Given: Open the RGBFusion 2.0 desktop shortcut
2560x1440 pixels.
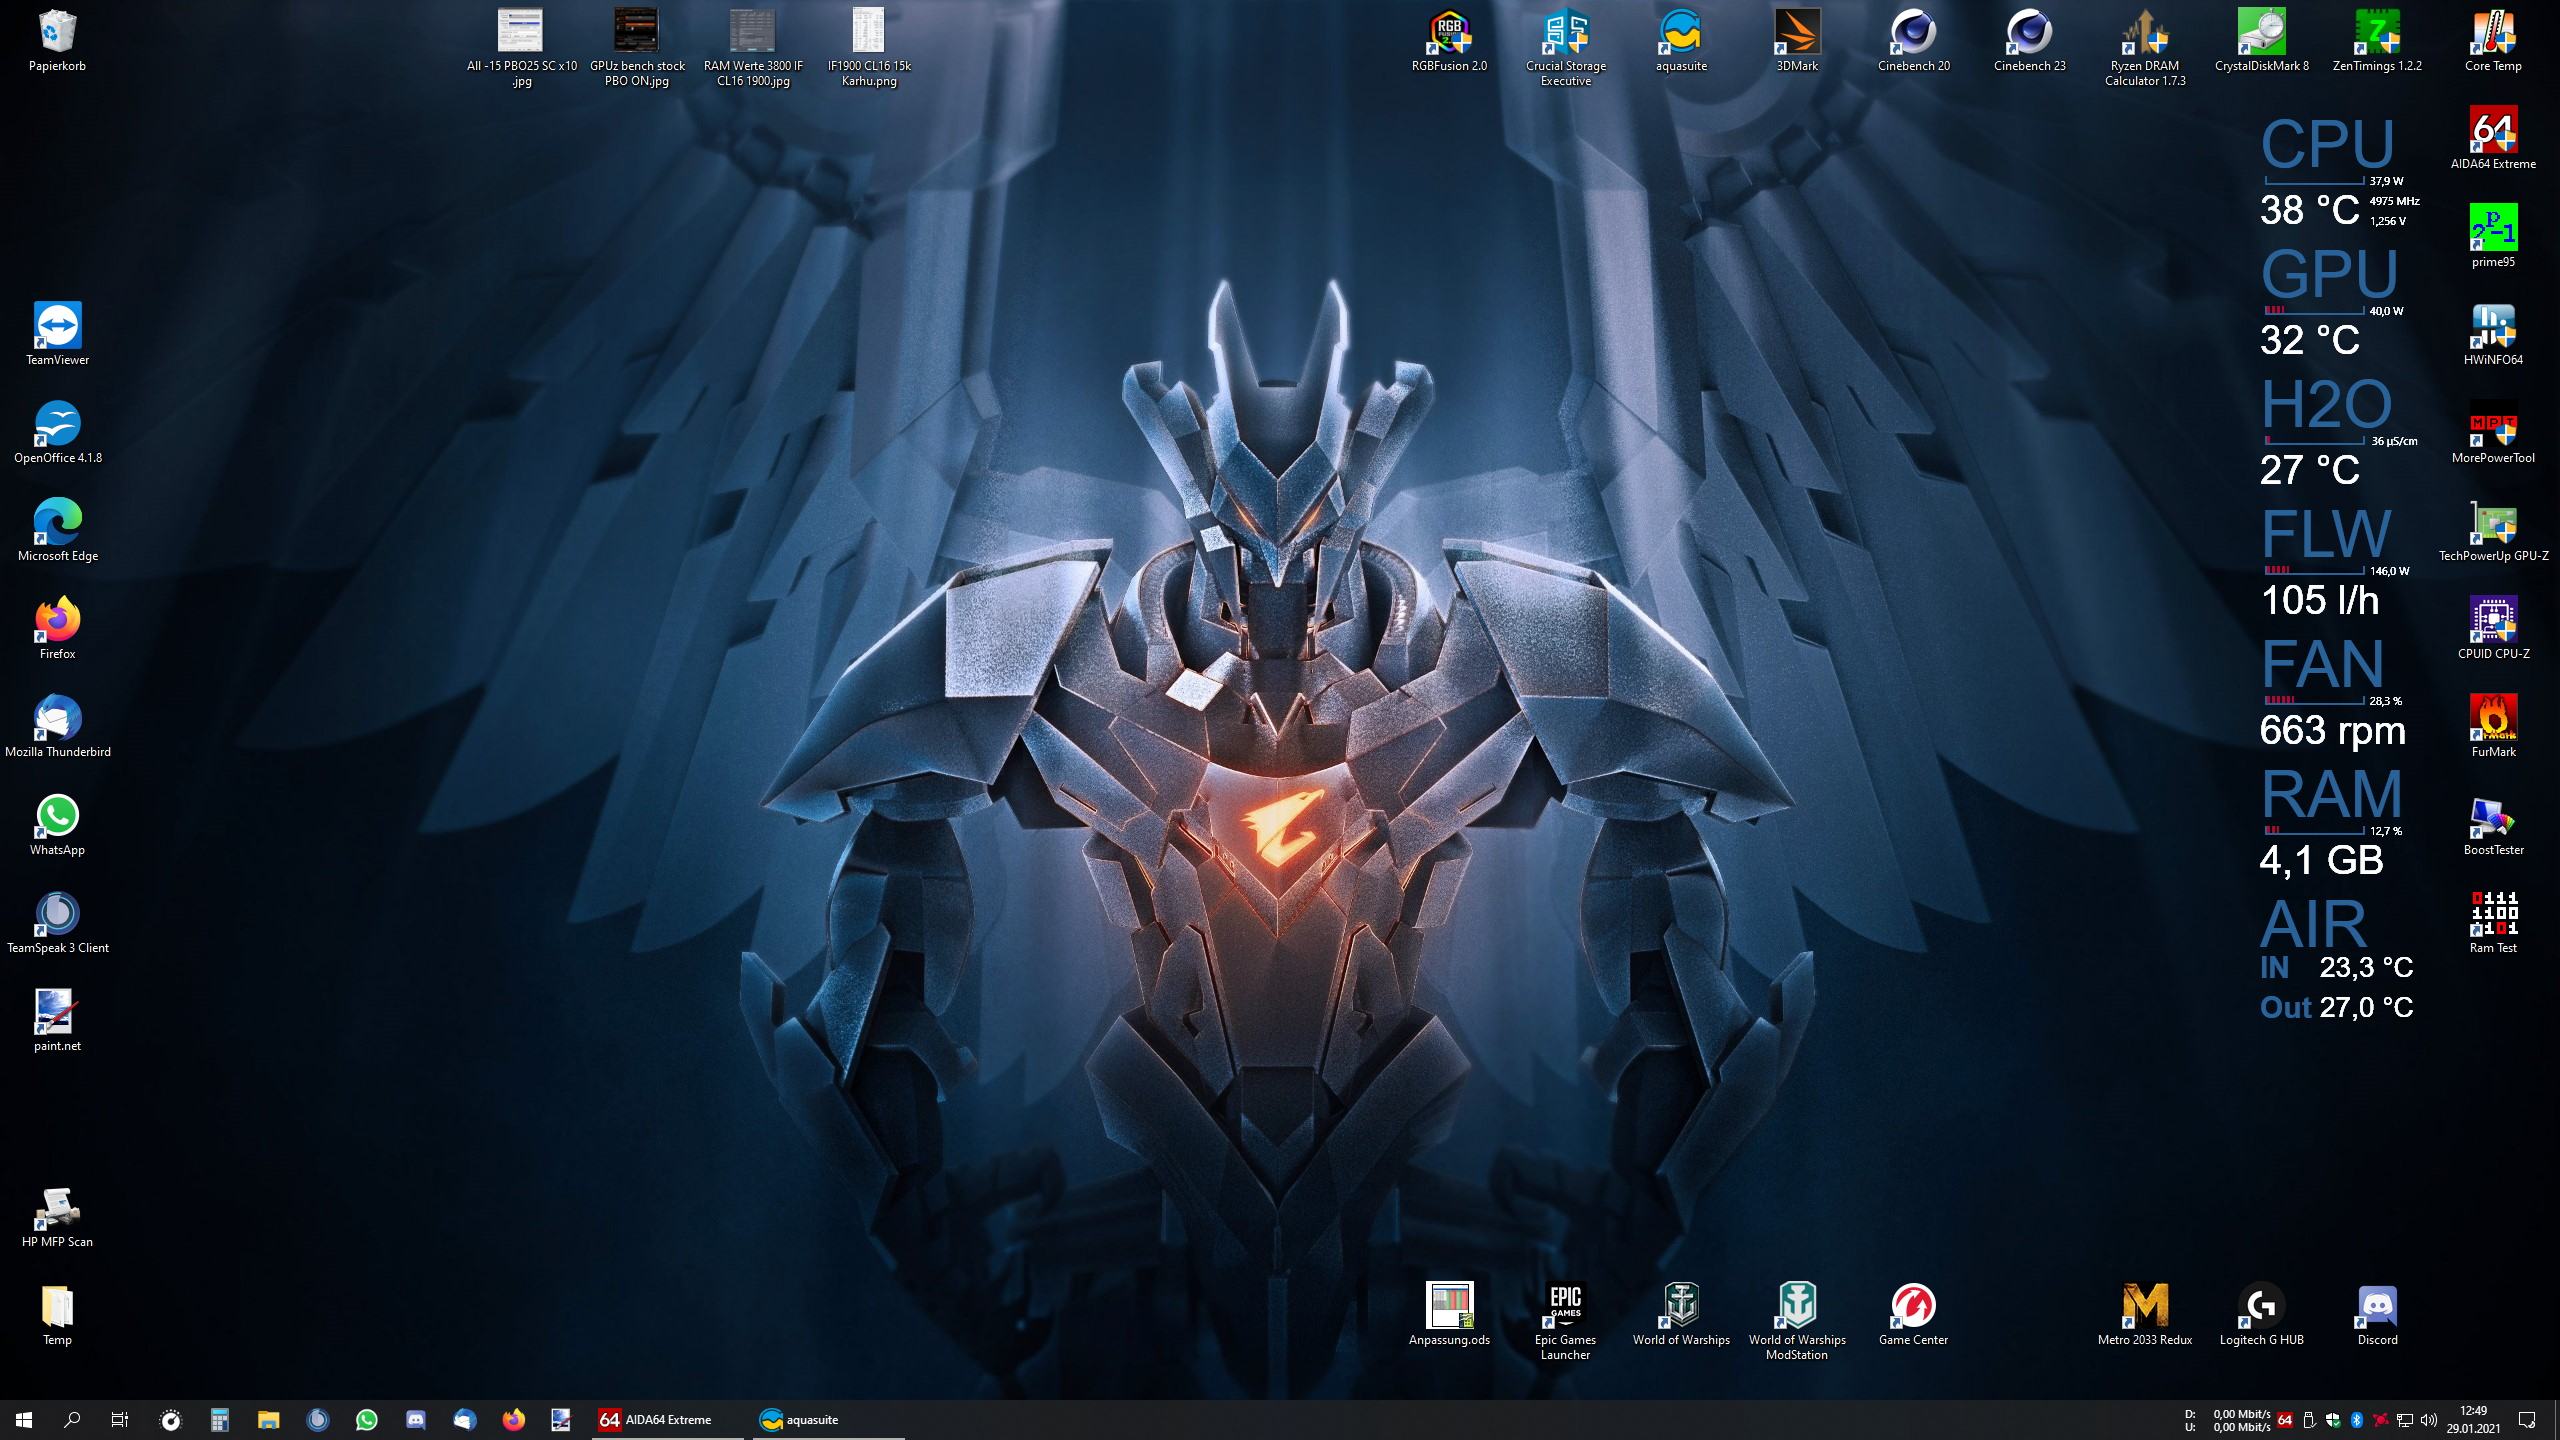Looking at the screenshot, I should click(1449, 41).
